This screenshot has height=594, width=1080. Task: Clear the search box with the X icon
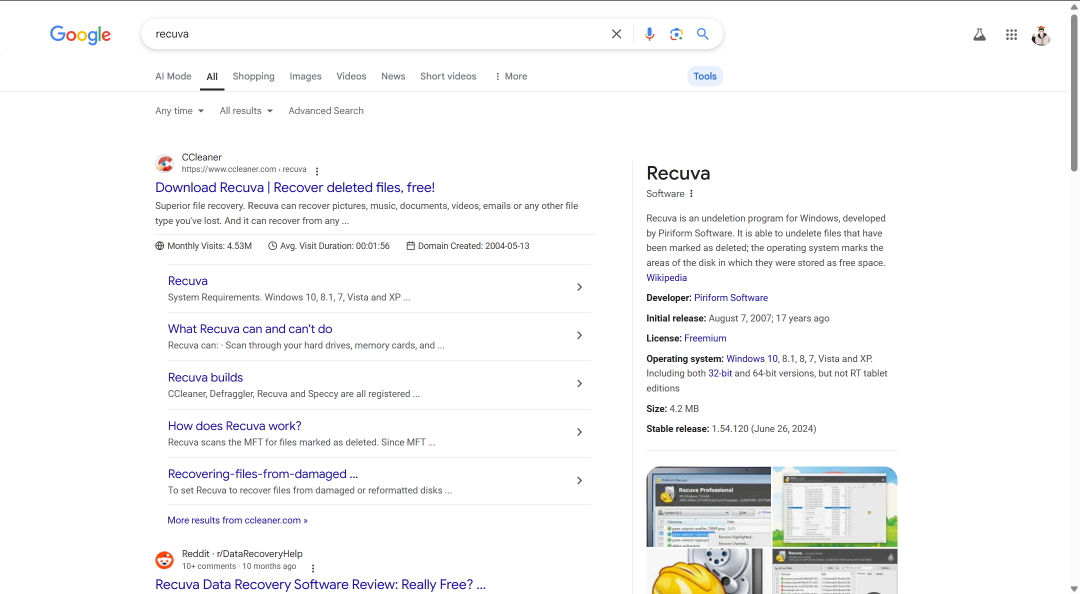point(616,34)
